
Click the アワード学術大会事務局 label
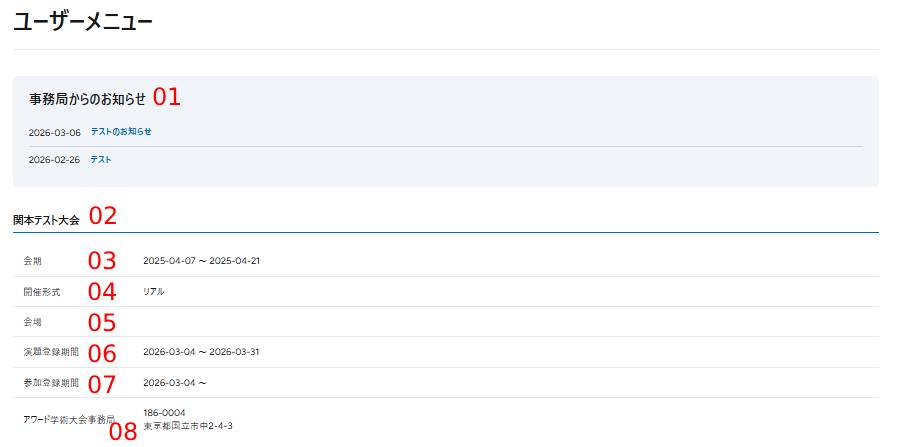(68, 419)
